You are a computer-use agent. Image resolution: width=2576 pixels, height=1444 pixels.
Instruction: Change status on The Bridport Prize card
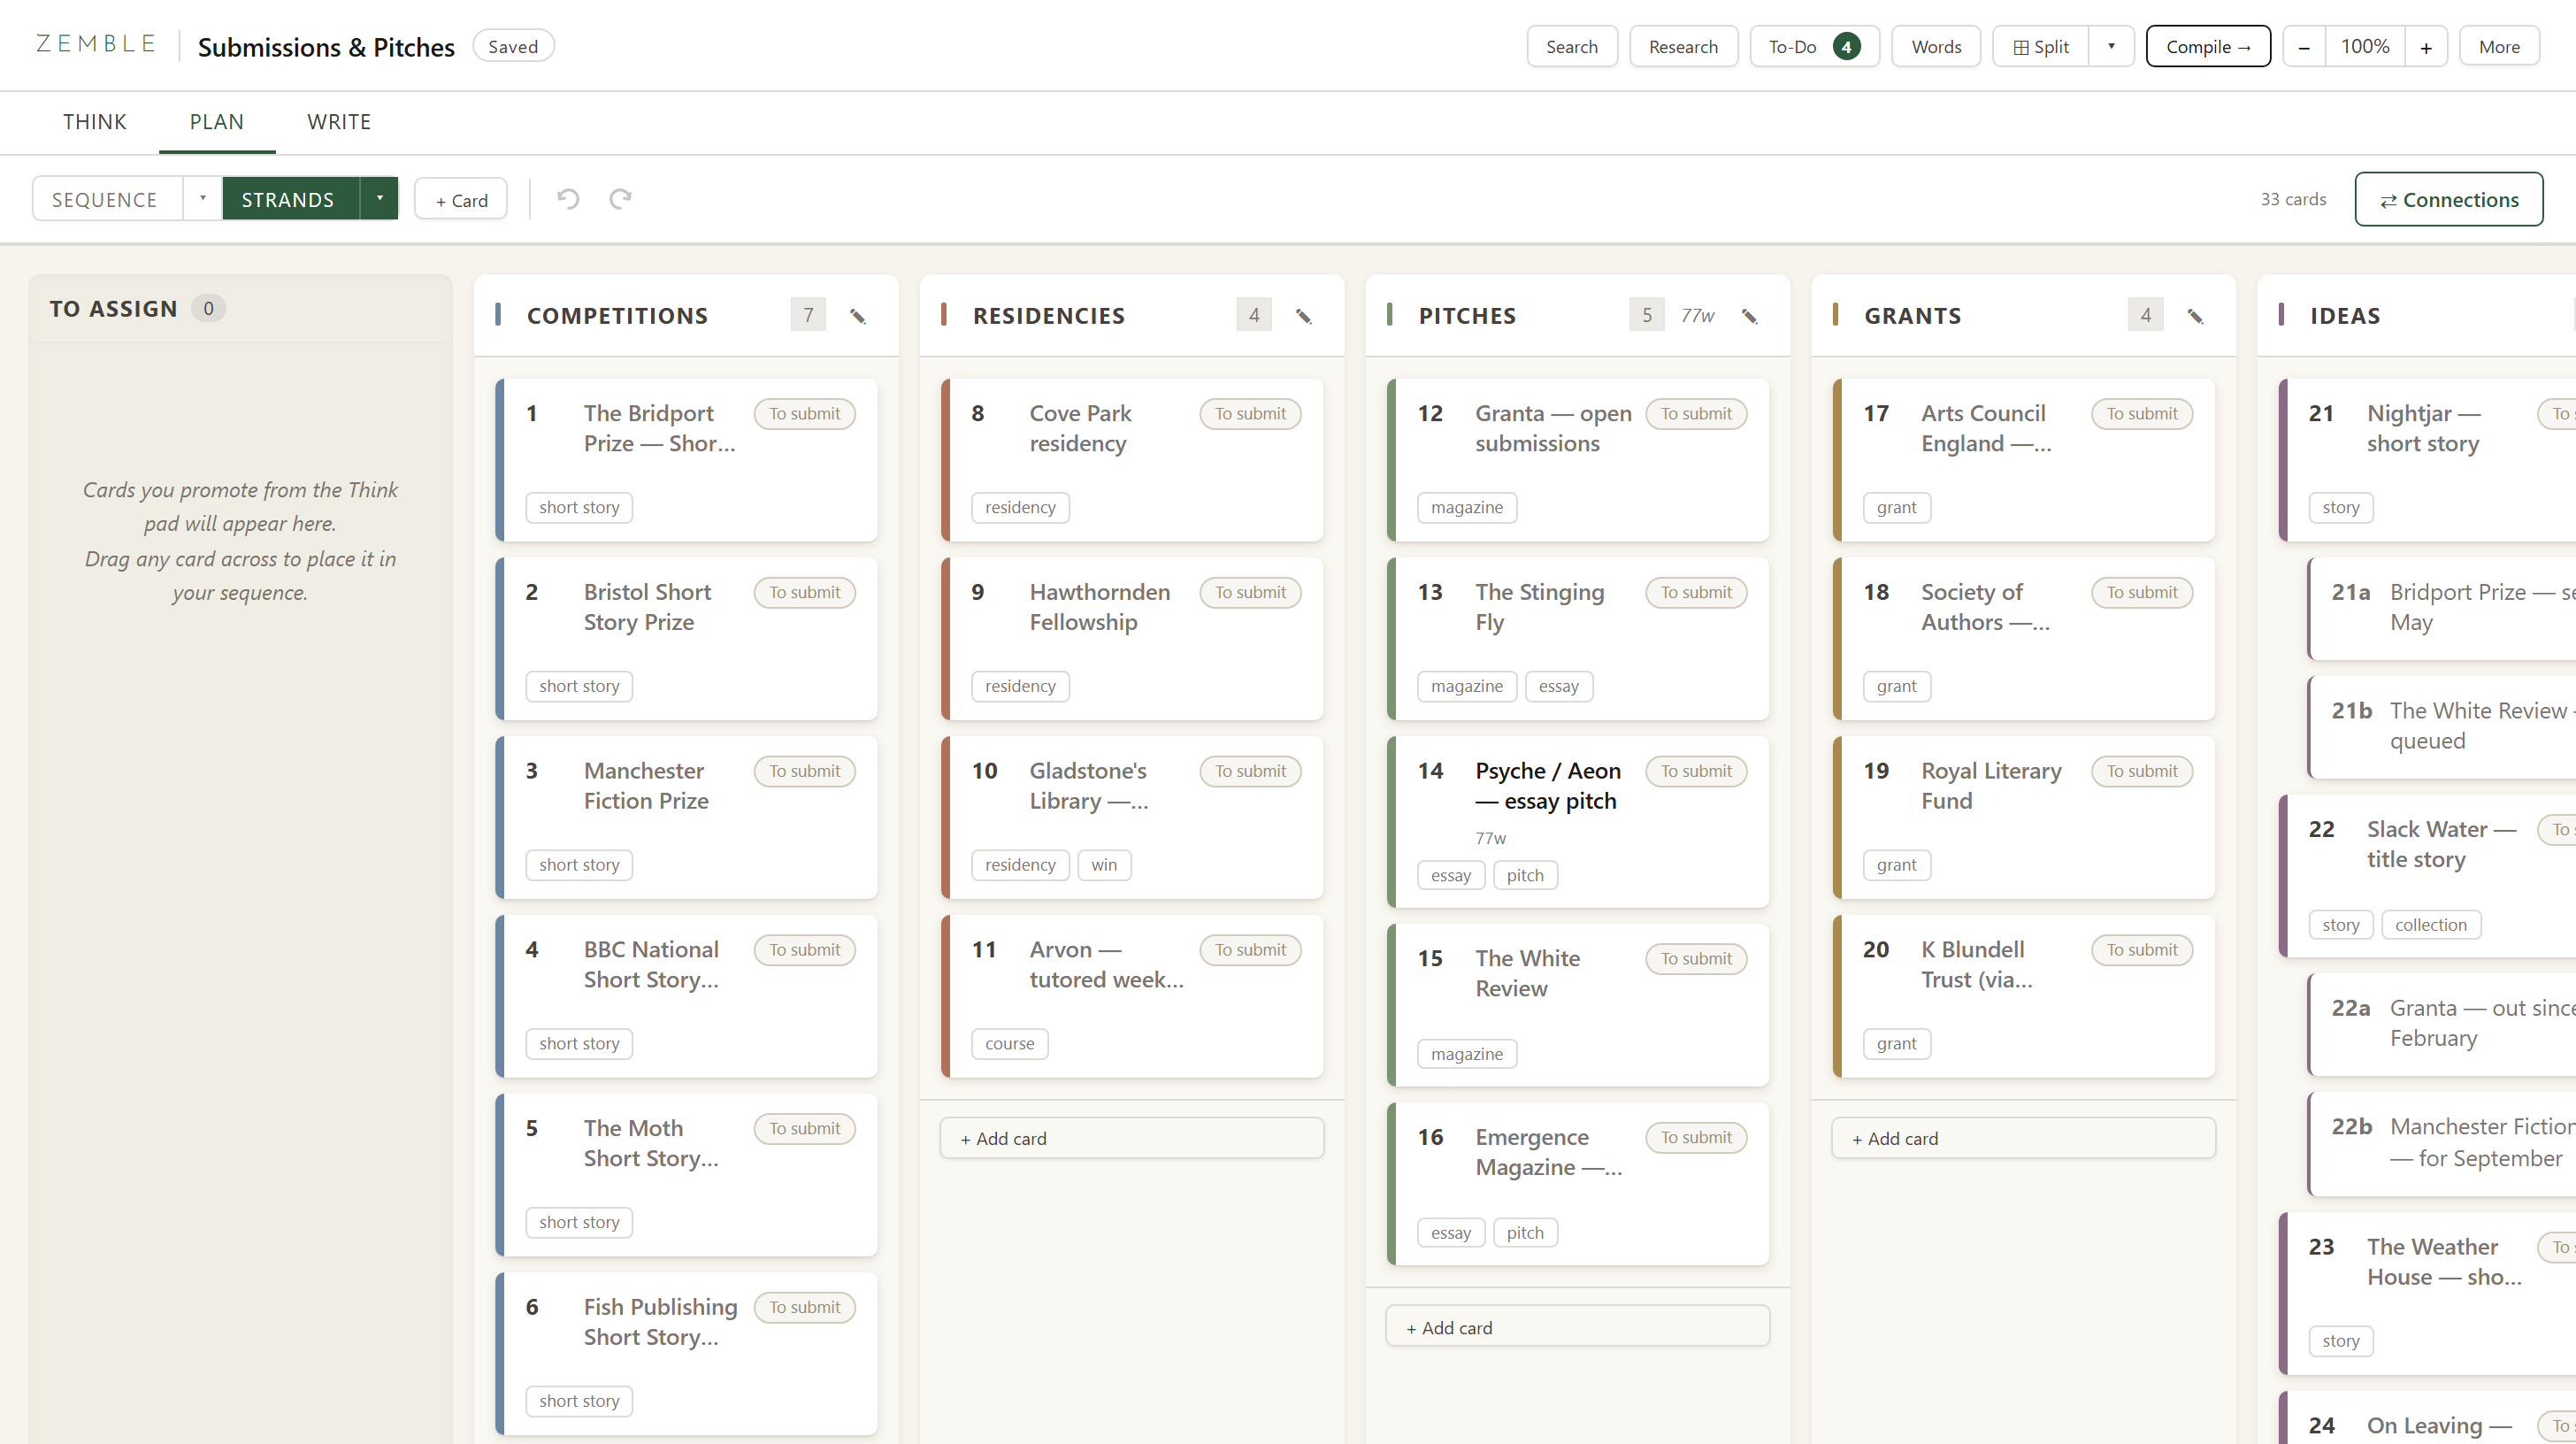[805, 414]
